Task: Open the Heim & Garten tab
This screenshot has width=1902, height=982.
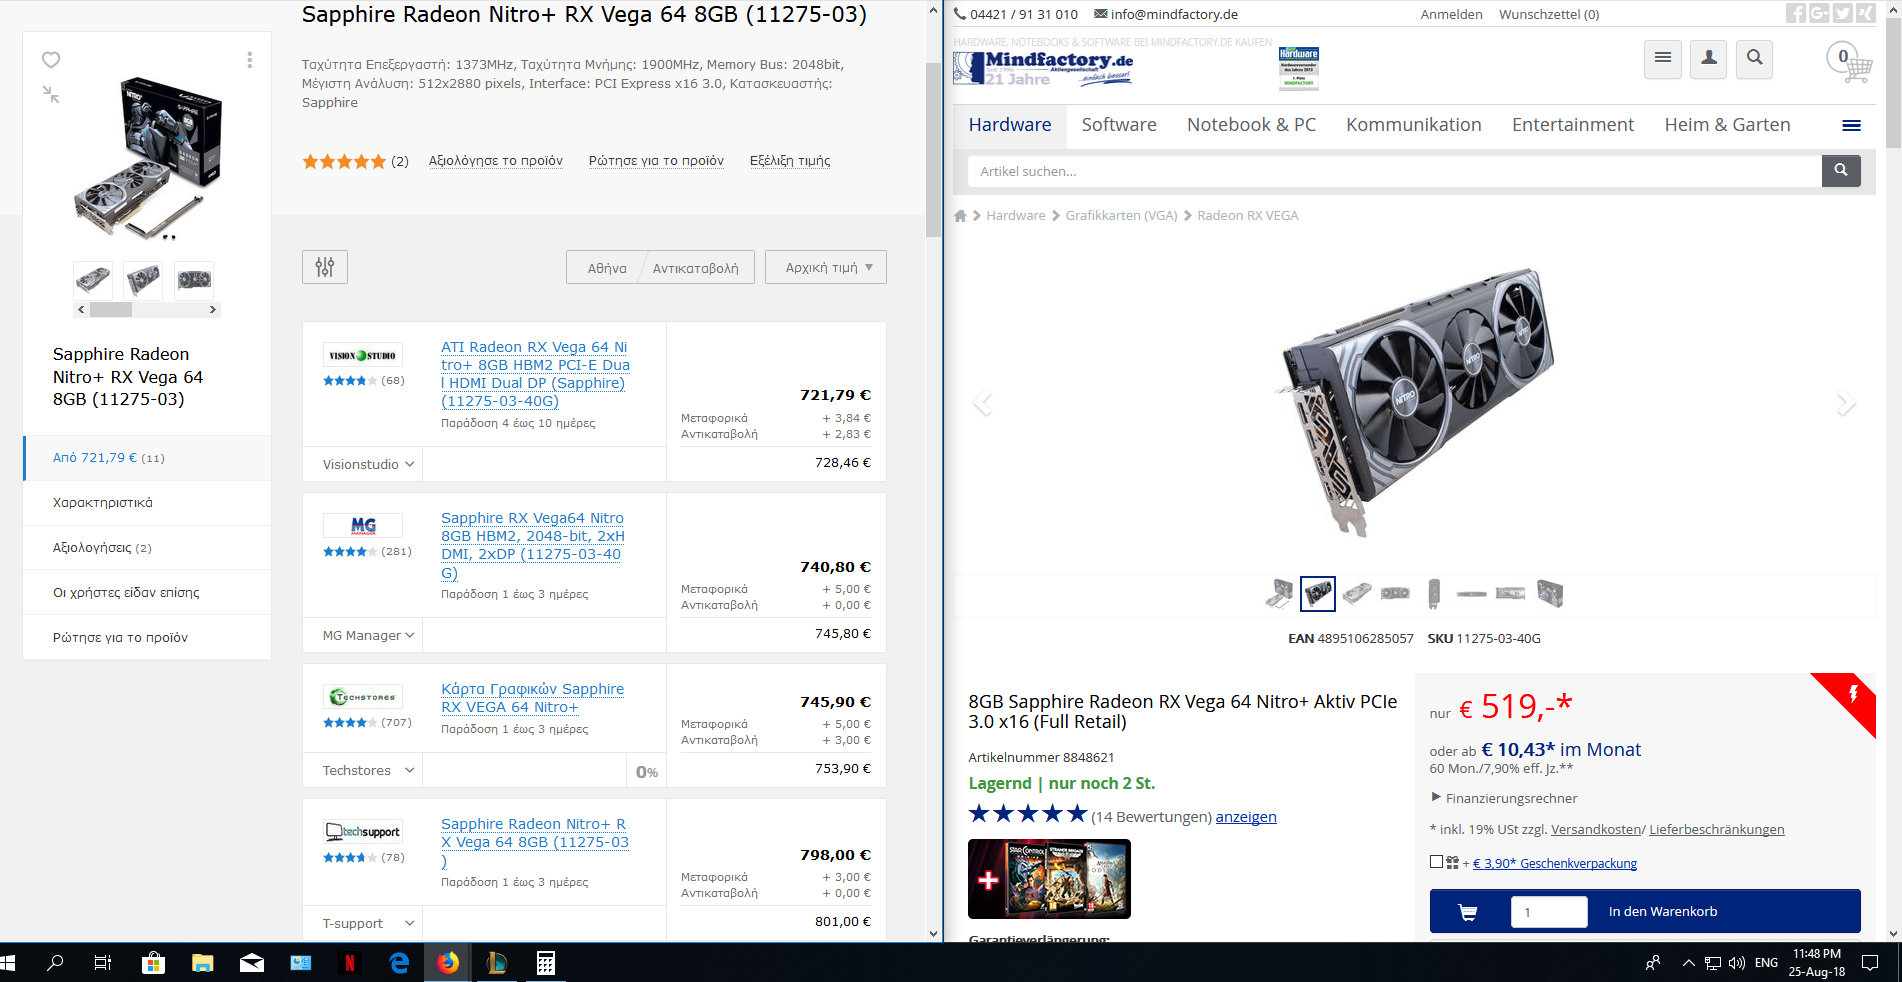Action: pyautogui.click(x=1727, y=125)
